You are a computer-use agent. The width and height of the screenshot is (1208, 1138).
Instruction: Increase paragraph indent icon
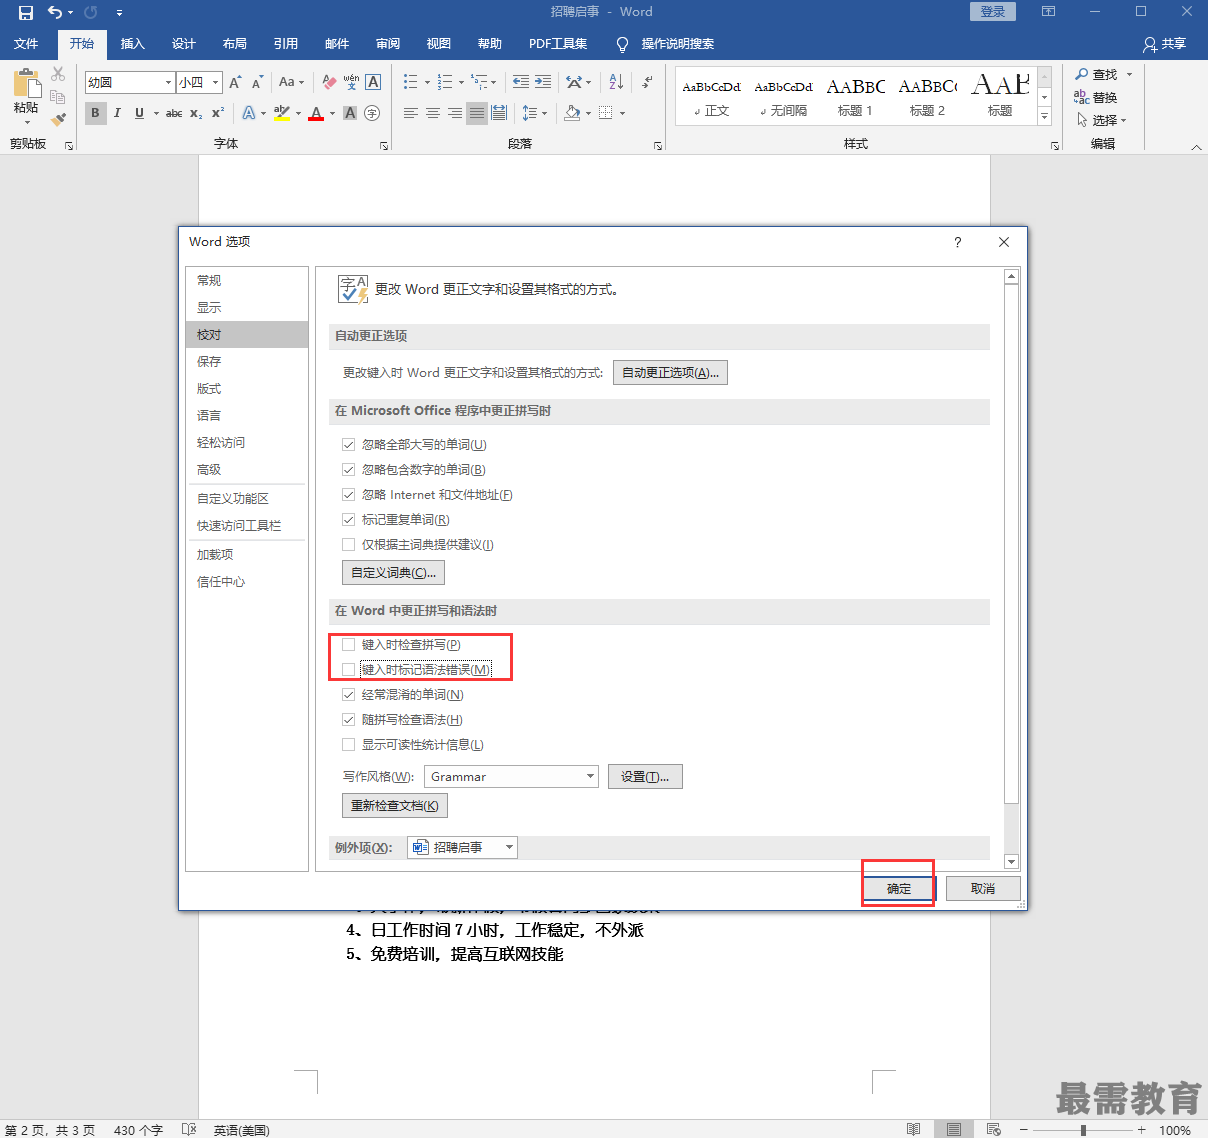[543, 82]
